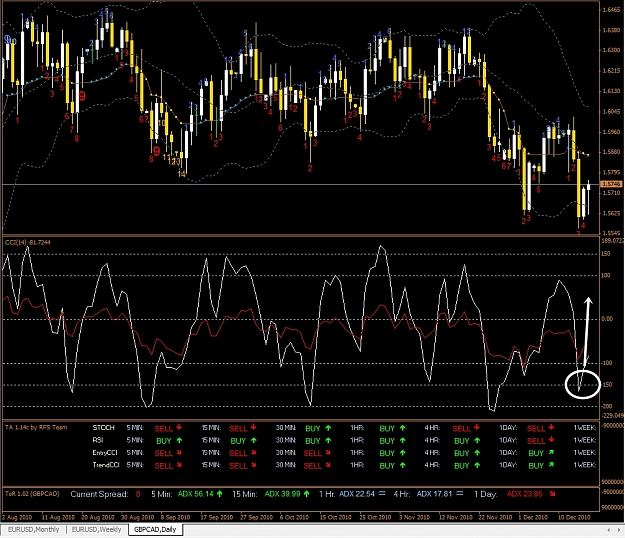Click the '1.5625' price scale label

[611, 213]
